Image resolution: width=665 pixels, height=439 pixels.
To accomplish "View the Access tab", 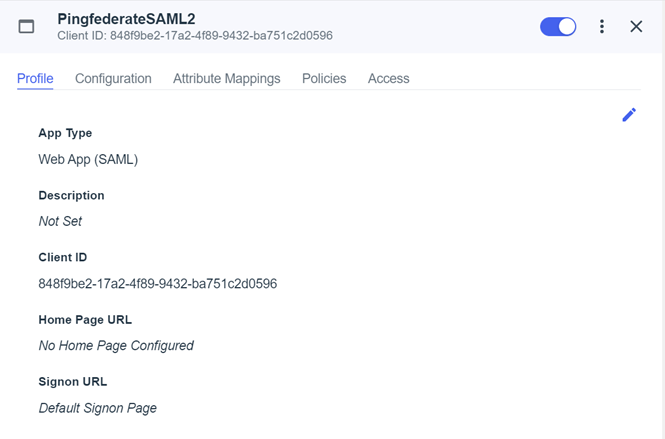I will click(388, 78).
